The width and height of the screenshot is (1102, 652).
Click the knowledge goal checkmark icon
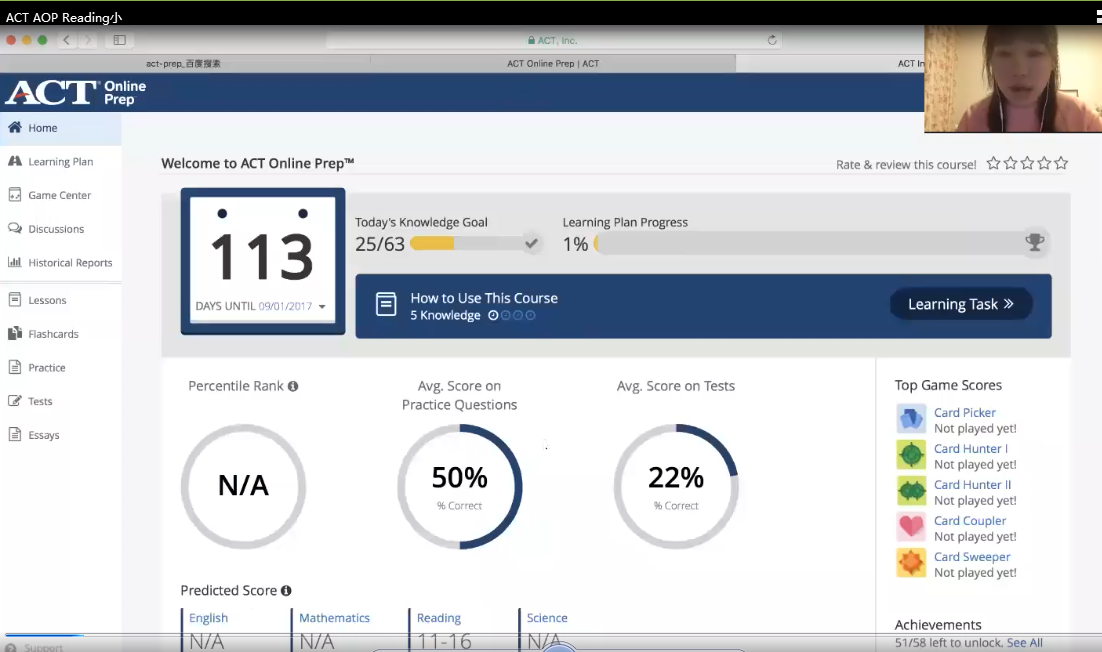pyautogui.click(x=531, y=244)
